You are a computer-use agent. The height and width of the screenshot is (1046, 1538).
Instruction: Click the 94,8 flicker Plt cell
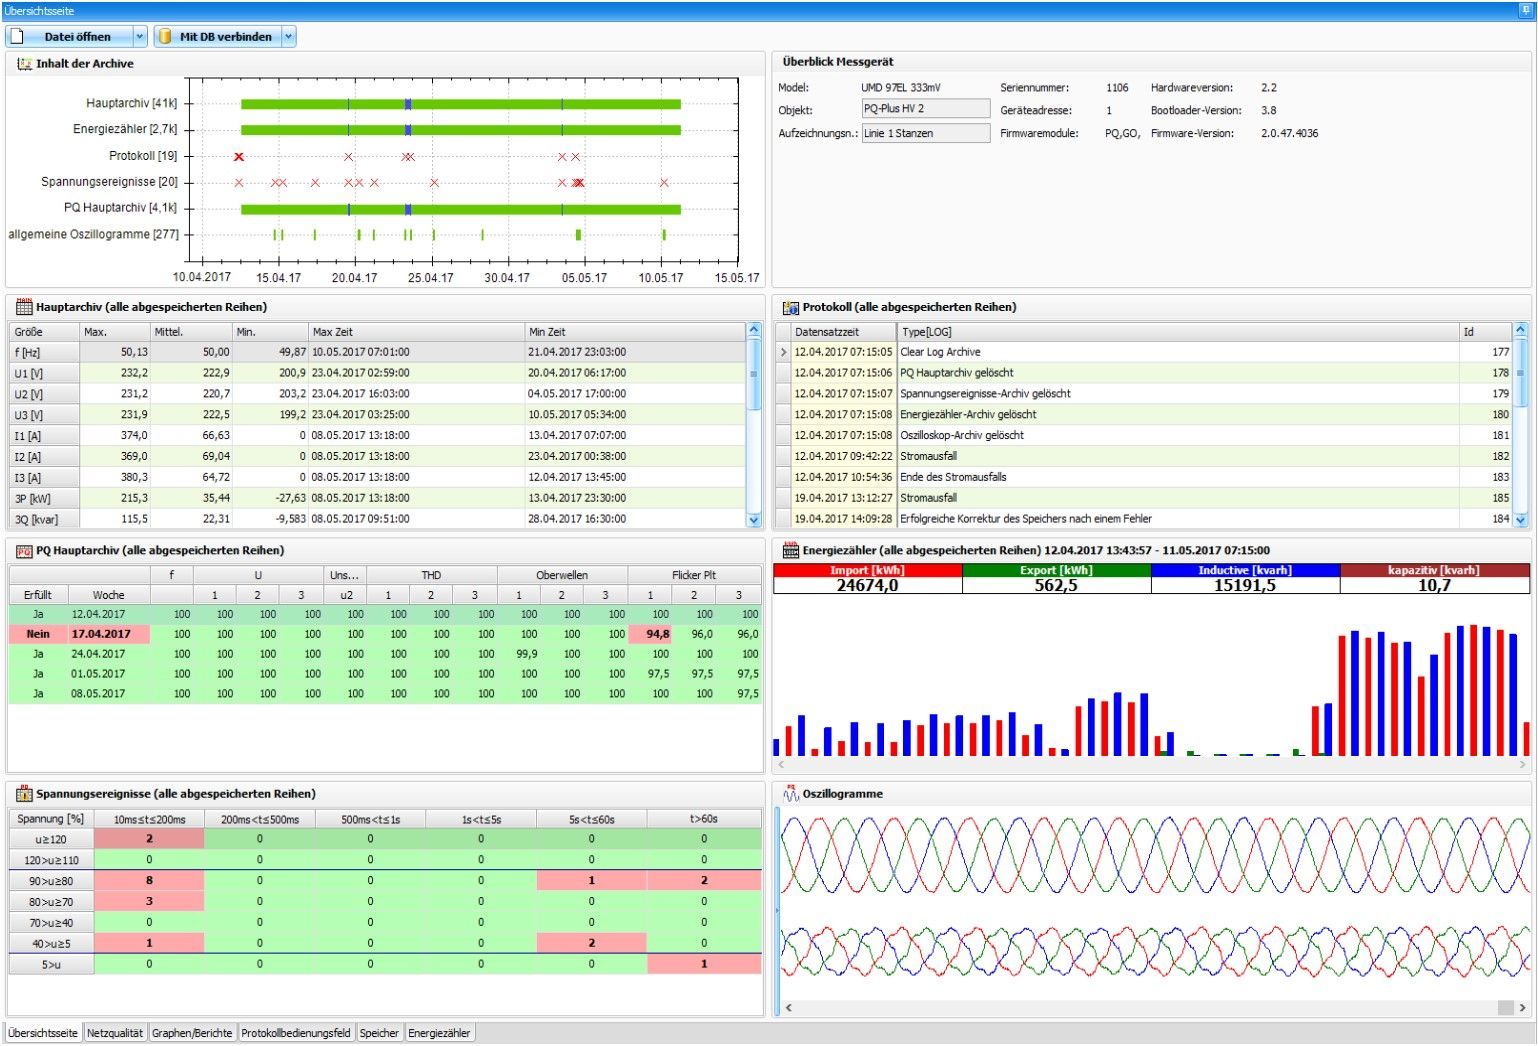pos(651,634)
